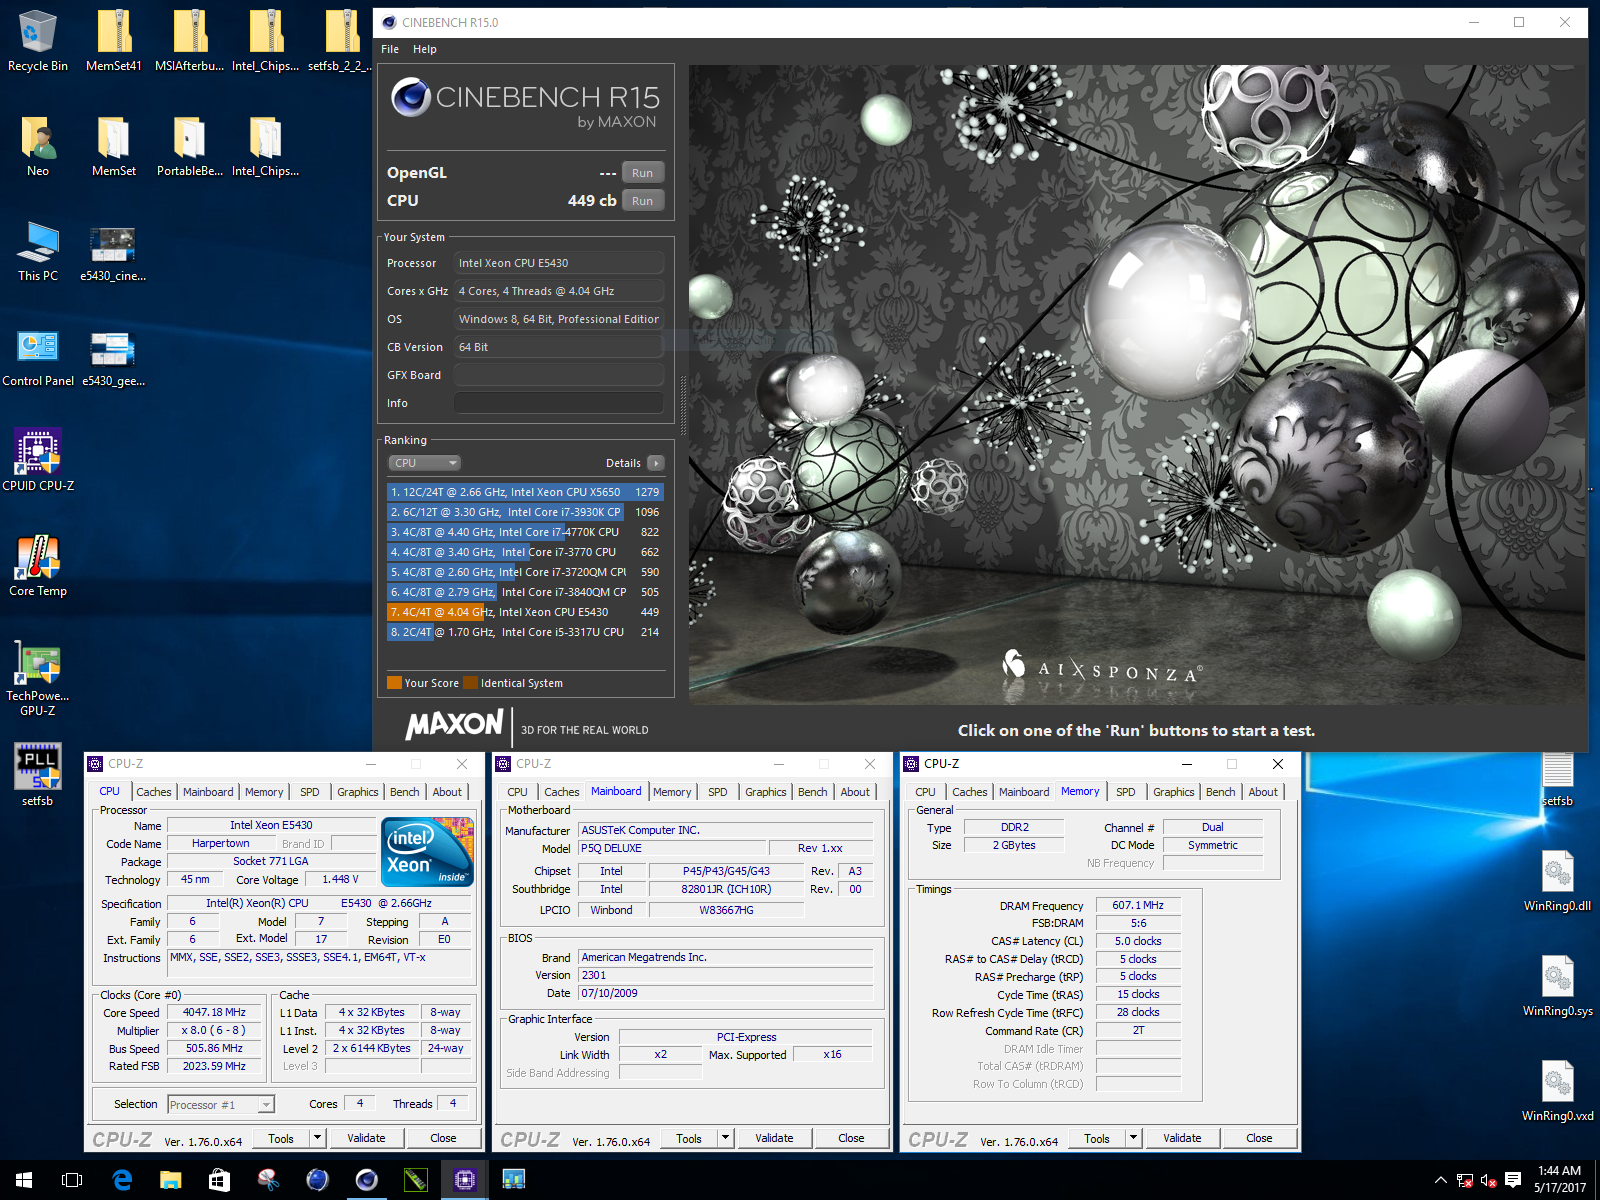Click the Info field in Your System
1600x1200 pixels.
(x=558, y=403)
